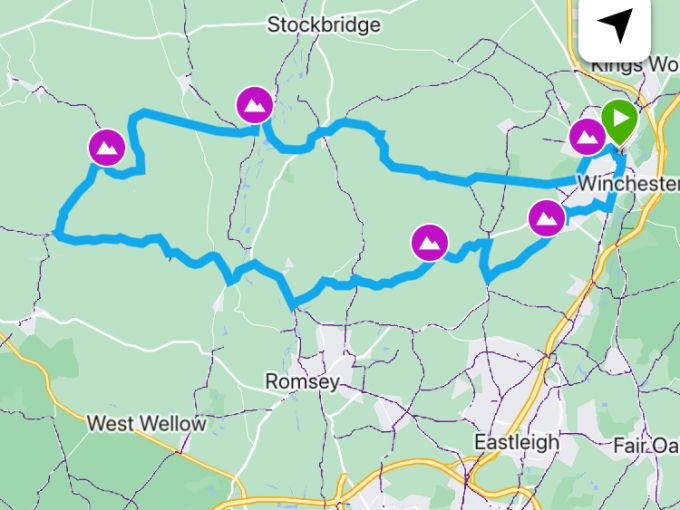The image size is (680, 510).
Task: Tap the Eastleigh town label
Action: [517, 442]
